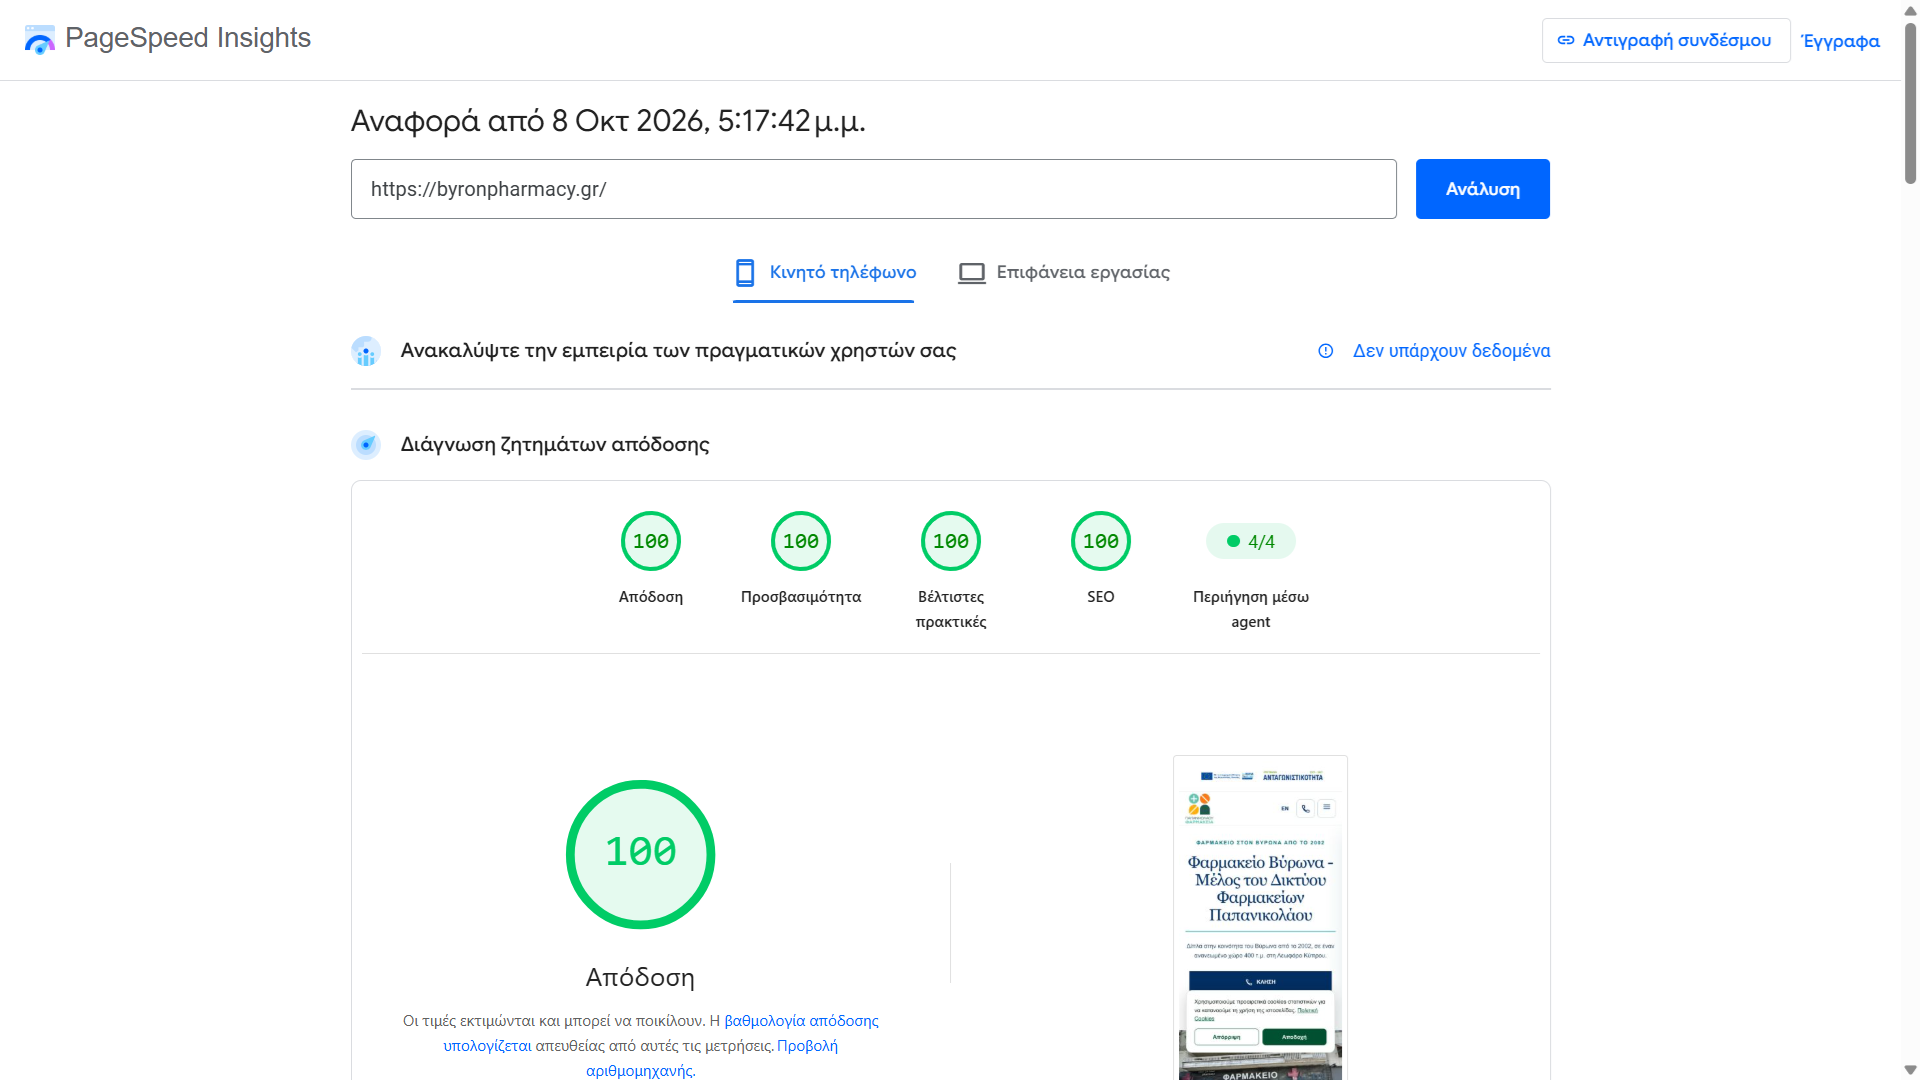Focus the URL field with byronpharmacy.gr

tap(874, 189)
